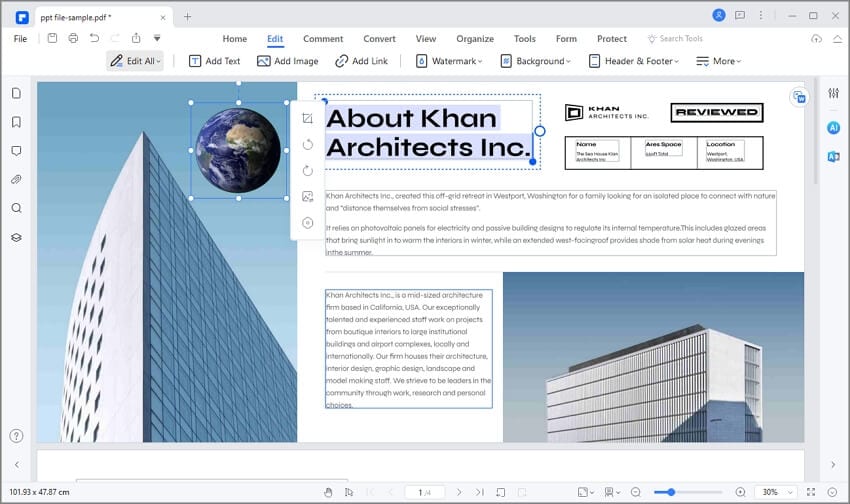
Task: Click the save icon in the quick toolbar
Action: point(52,38)
